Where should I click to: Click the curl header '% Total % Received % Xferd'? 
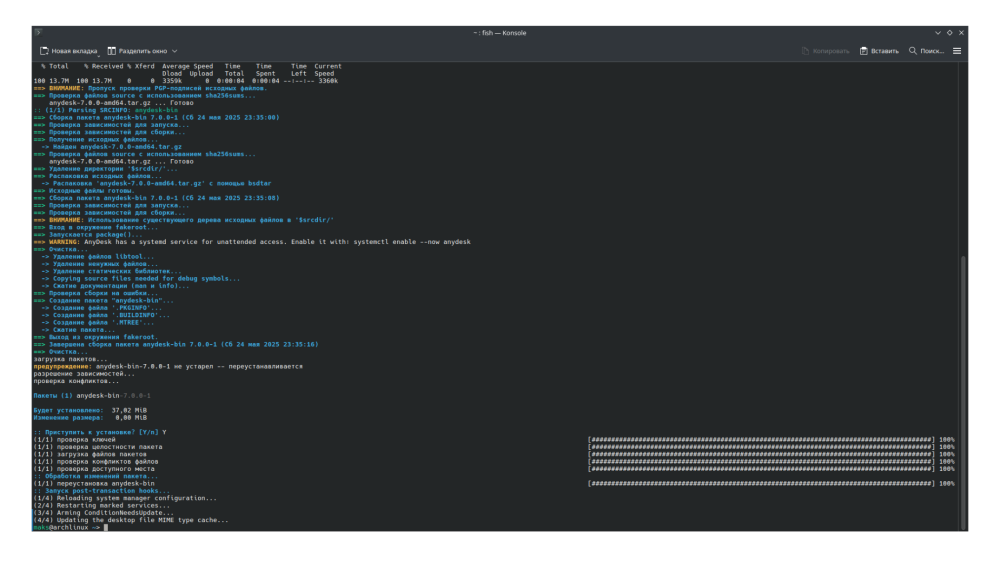coord(98,66)
